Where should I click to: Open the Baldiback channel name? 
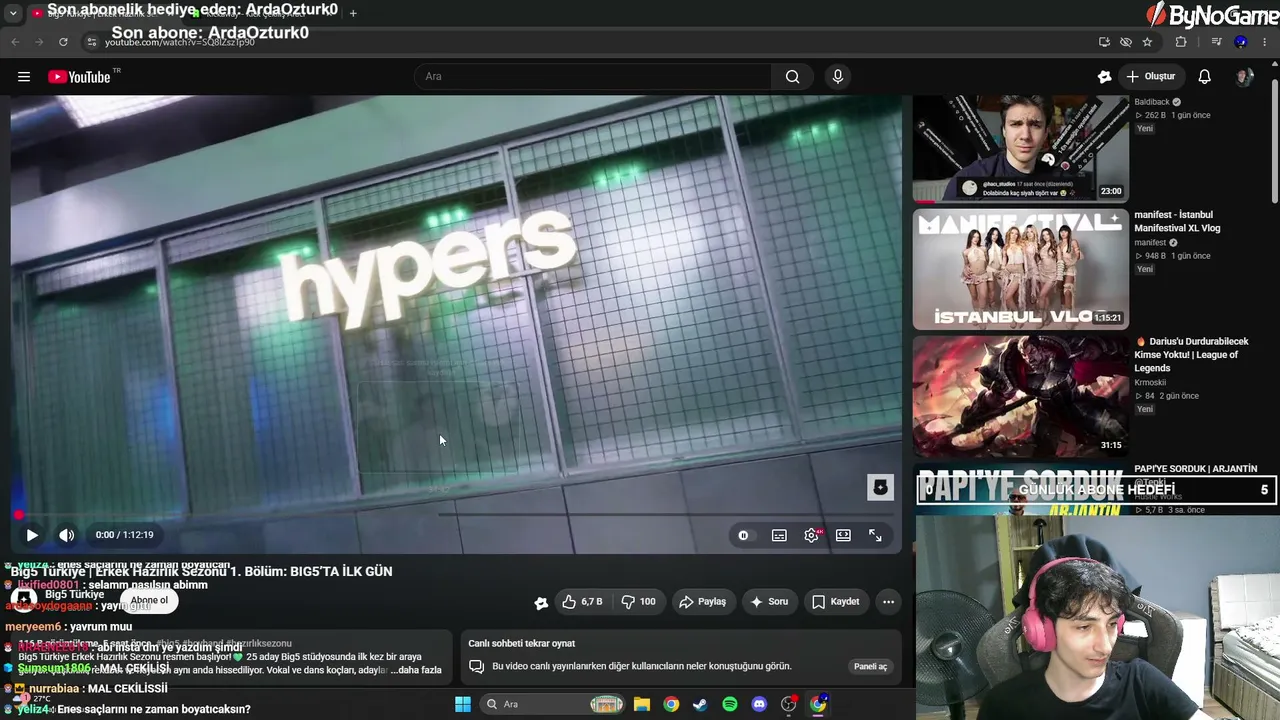[1152, 102]
